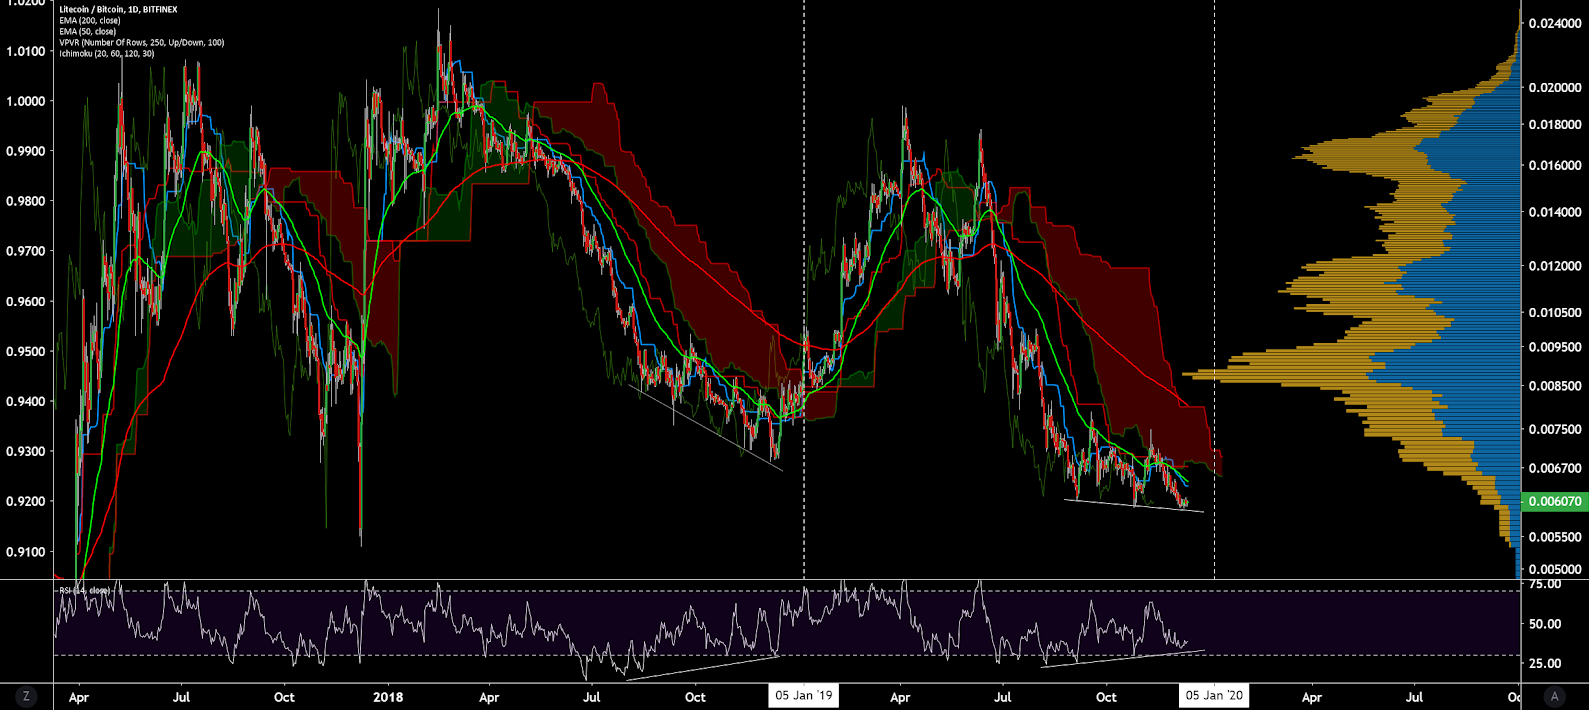Click the 0.016000 price axis label
This screenshot has height=710, width=1589.
[x=1555, y=166]
